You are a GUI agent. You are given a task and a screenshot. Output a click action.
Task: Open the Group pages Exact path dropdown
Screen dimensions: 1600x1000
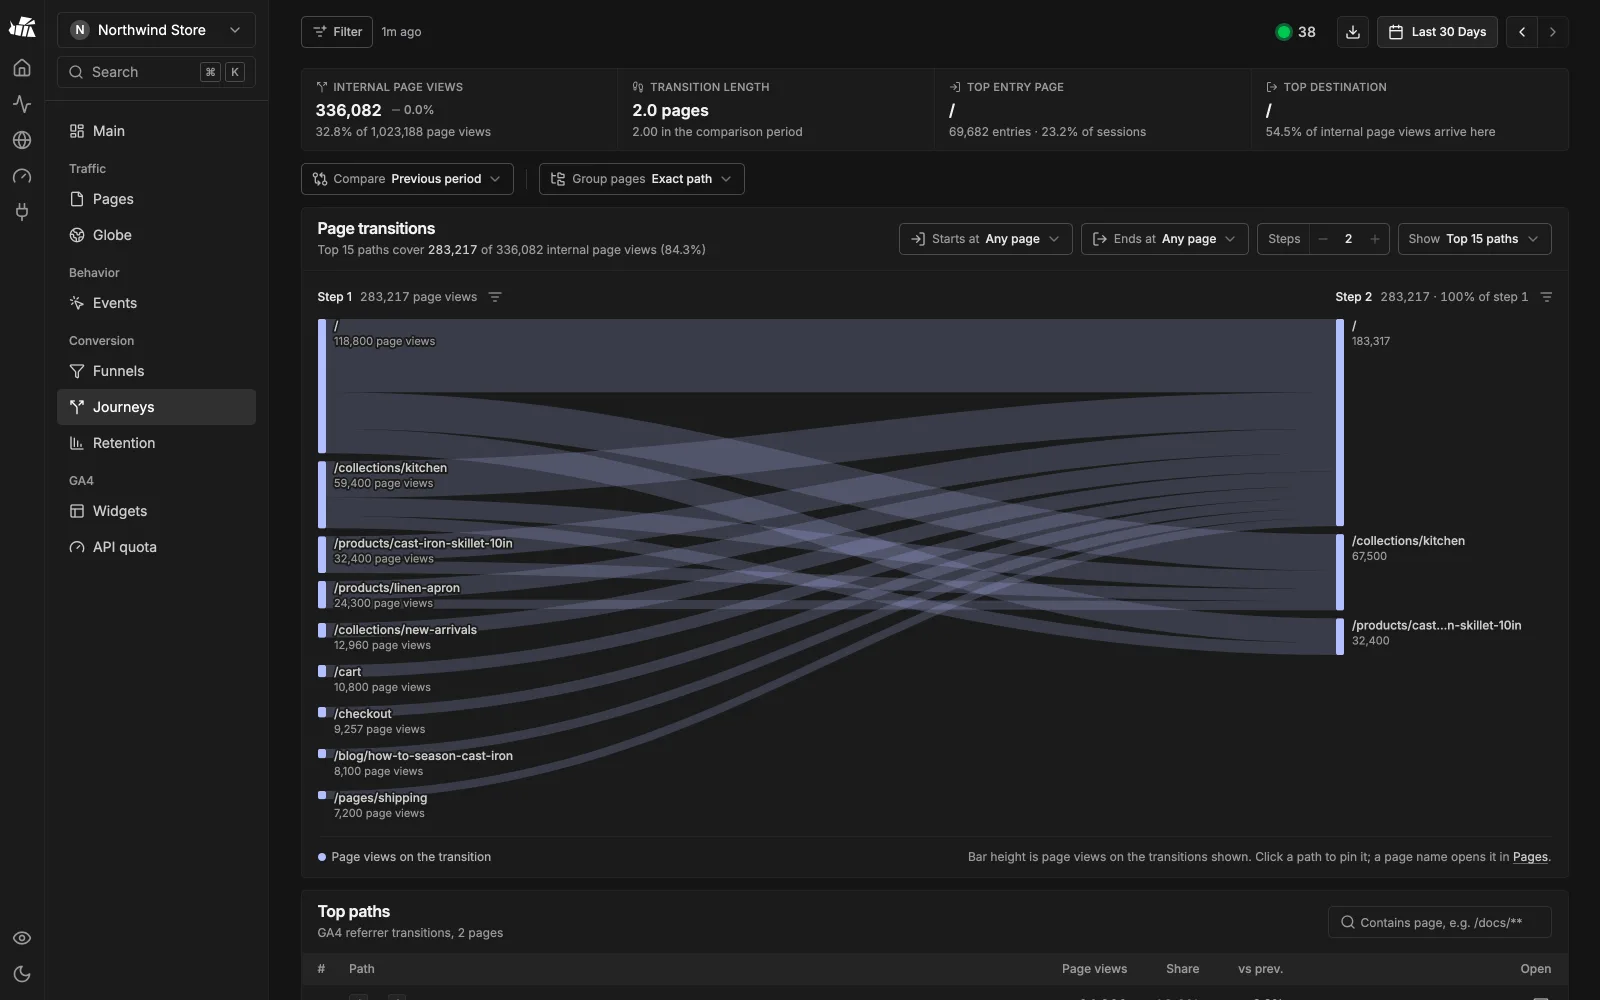(x=642, y=179)
